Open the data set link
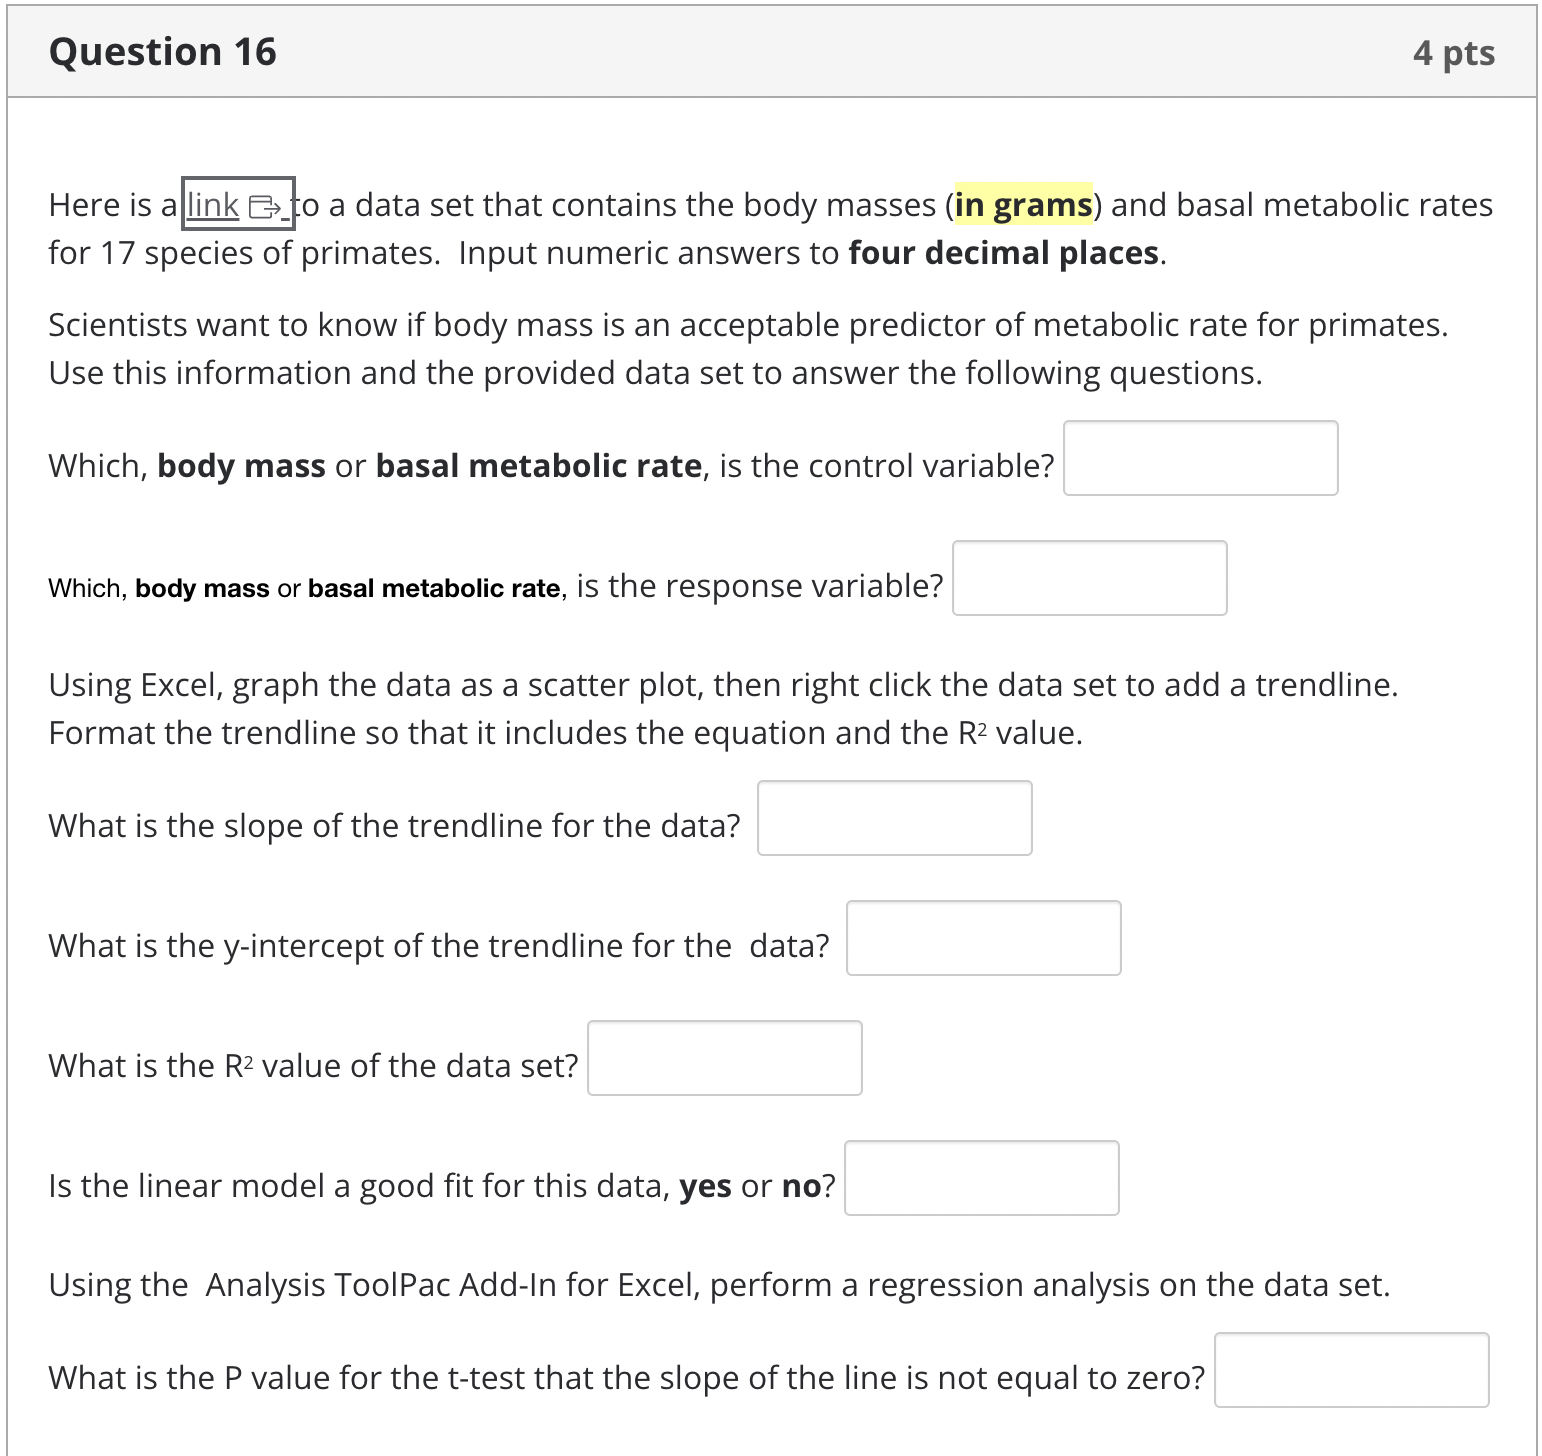1542x1456 pixels. [213, 204]
